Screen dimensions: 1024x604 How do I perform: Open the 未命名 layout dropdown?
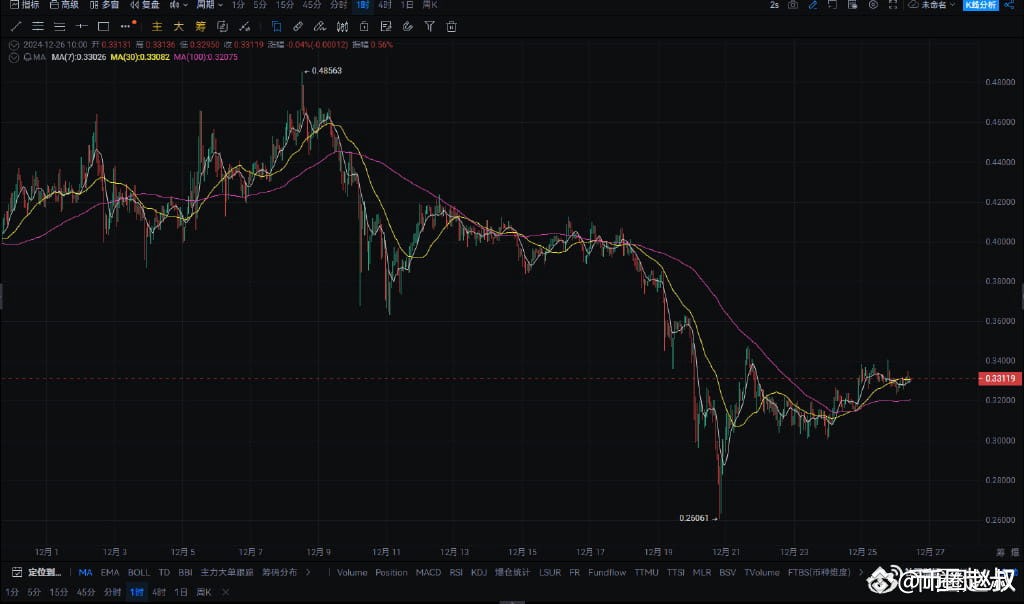[933, 5]
